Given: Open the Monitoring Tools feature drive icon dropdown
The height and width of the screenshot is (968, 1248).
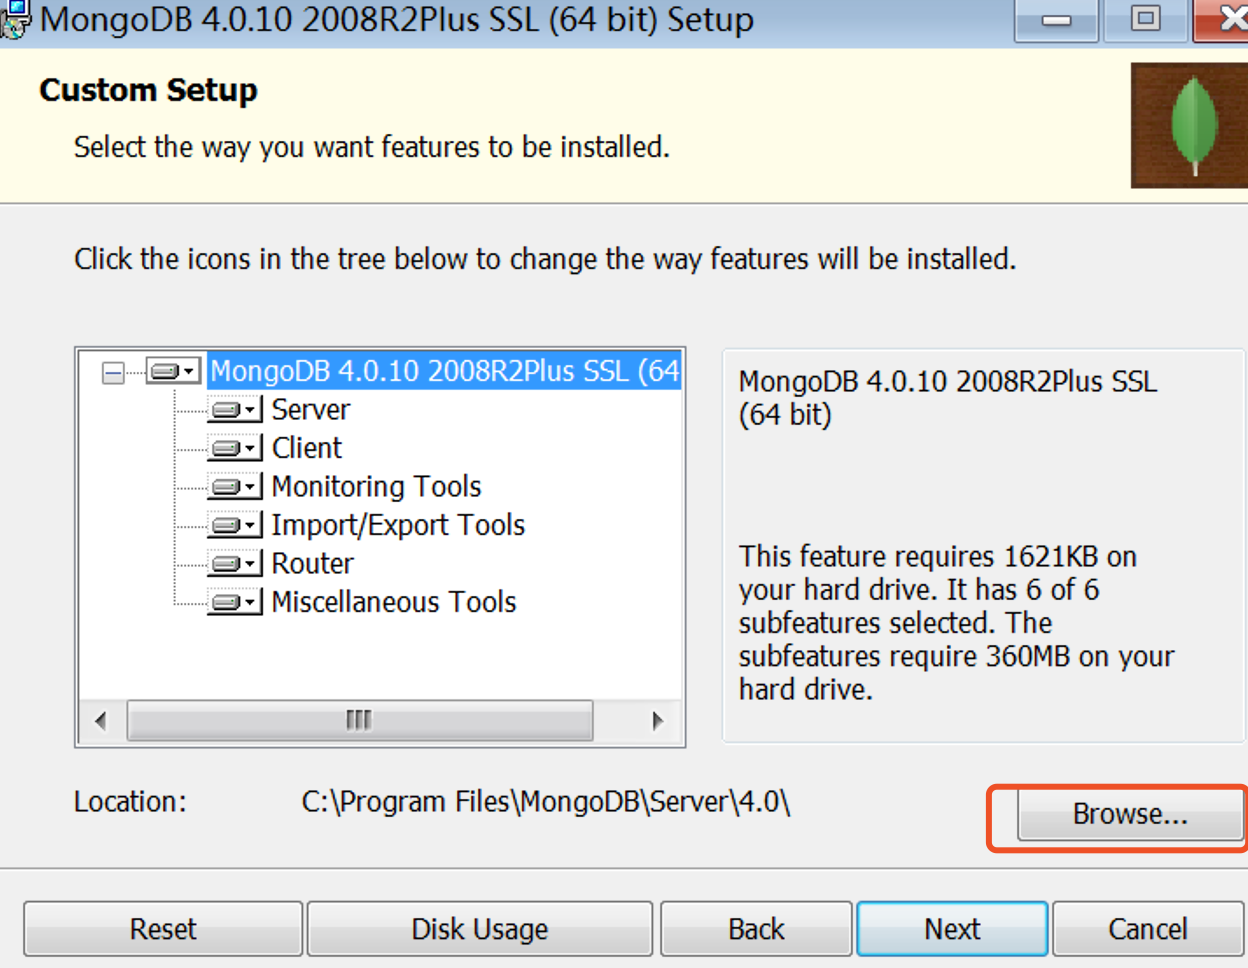Looking at the screenshot, I should (x=235, y=486).
